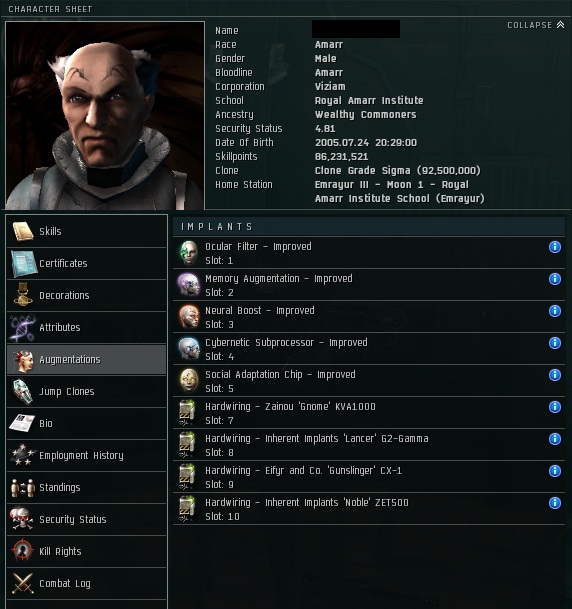Collapse the character sheet header

point(535,25)
